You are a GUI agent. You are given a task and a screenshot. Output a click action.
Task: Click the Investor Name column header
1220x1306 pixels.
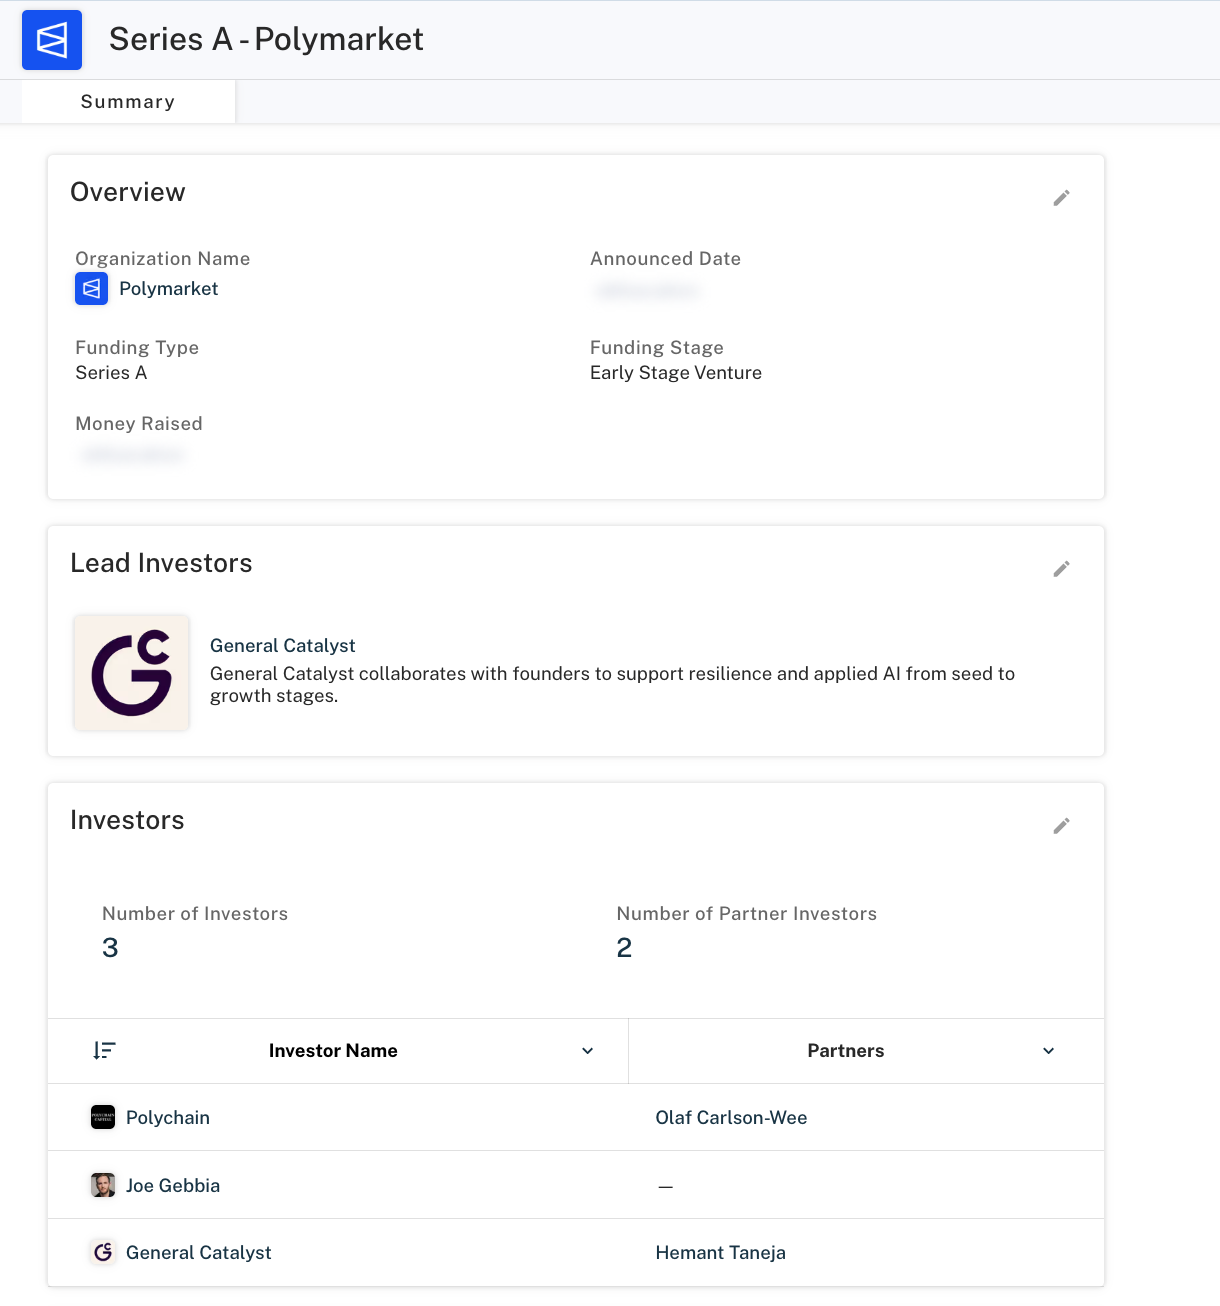point(333,1051)
